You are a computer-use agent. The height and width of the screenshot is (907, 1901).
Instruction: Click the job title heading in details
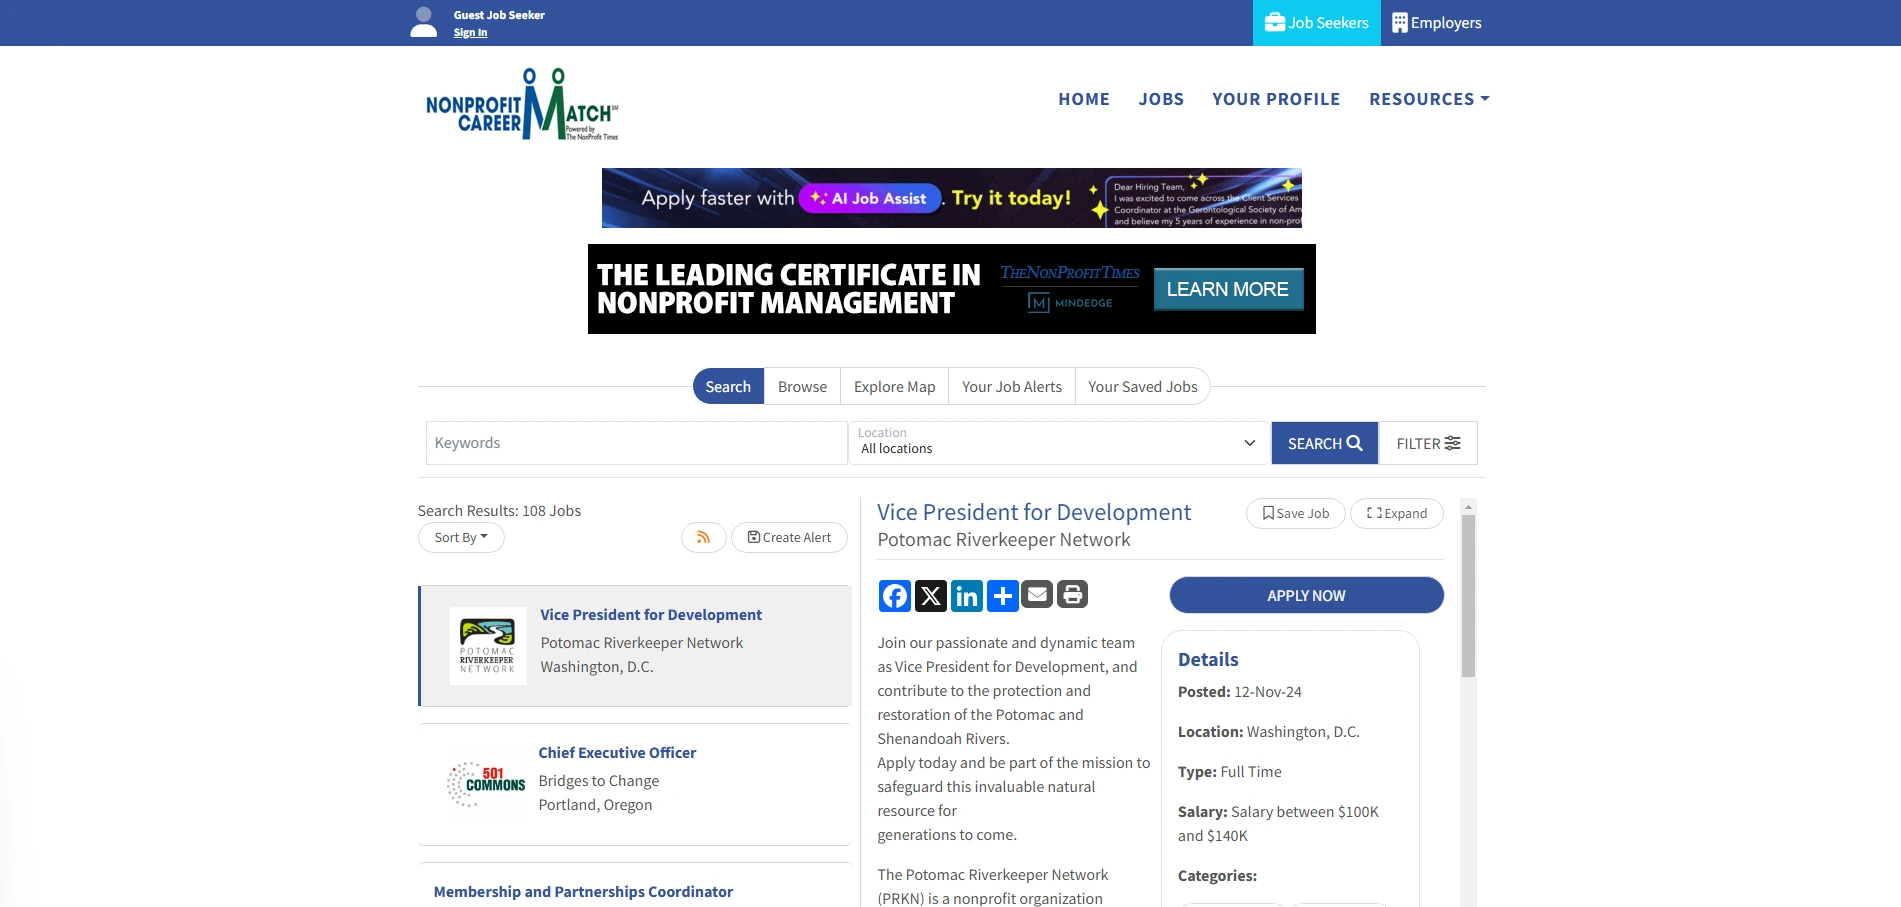(x=1034, y=512)
